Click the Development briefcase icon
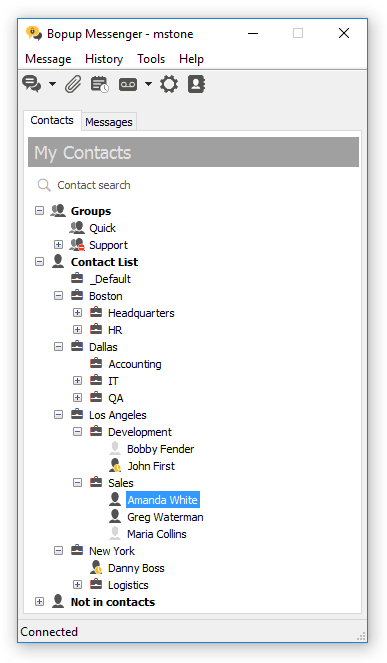Viewport: 387px width, 663px height. coord(96,431)
